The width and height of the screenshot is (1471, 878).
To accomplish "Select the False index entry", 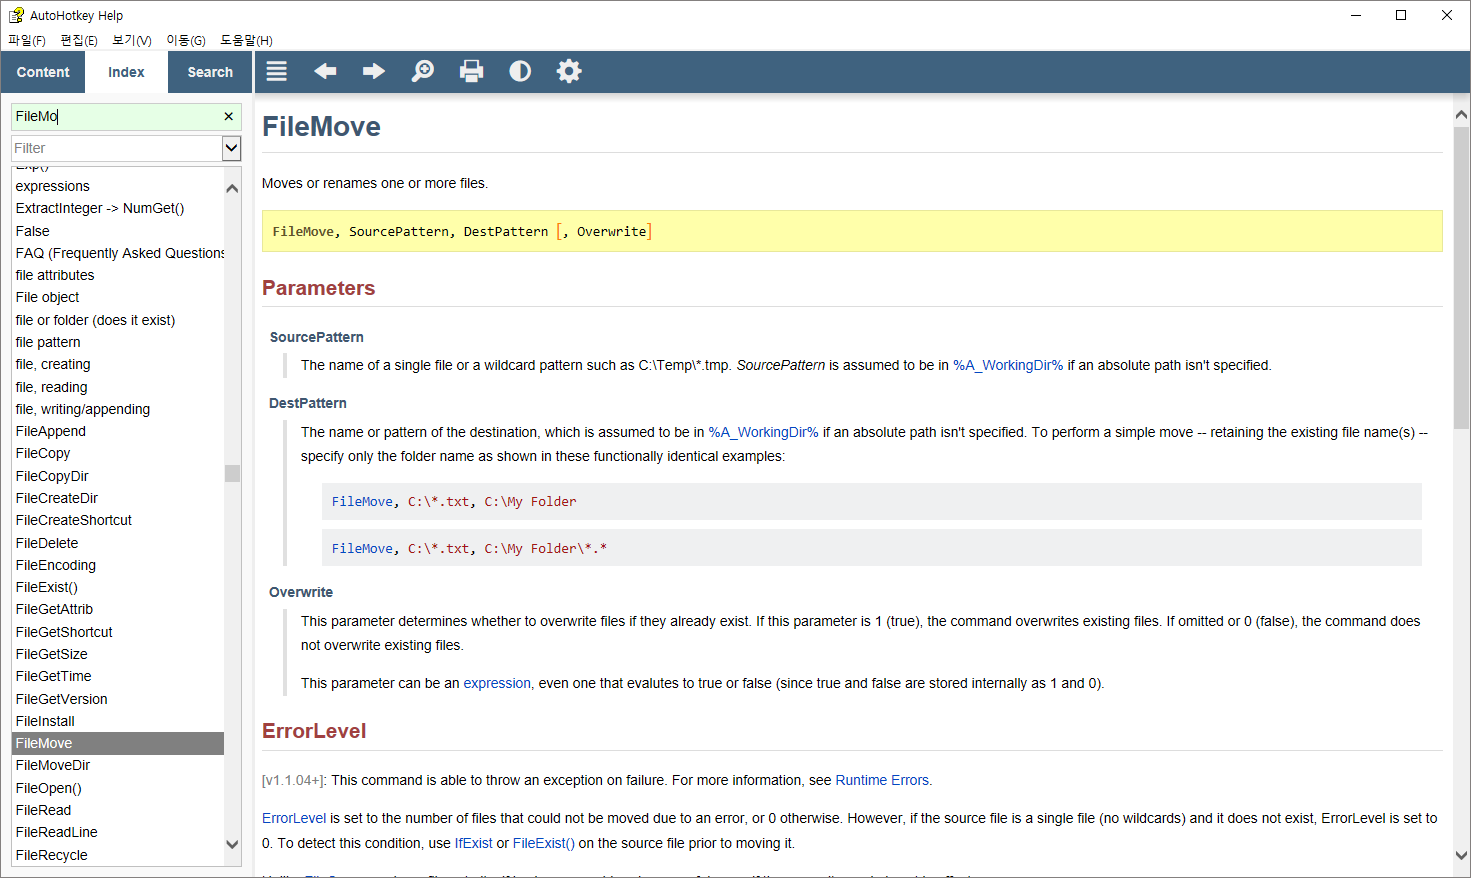I will coord(118,231).
